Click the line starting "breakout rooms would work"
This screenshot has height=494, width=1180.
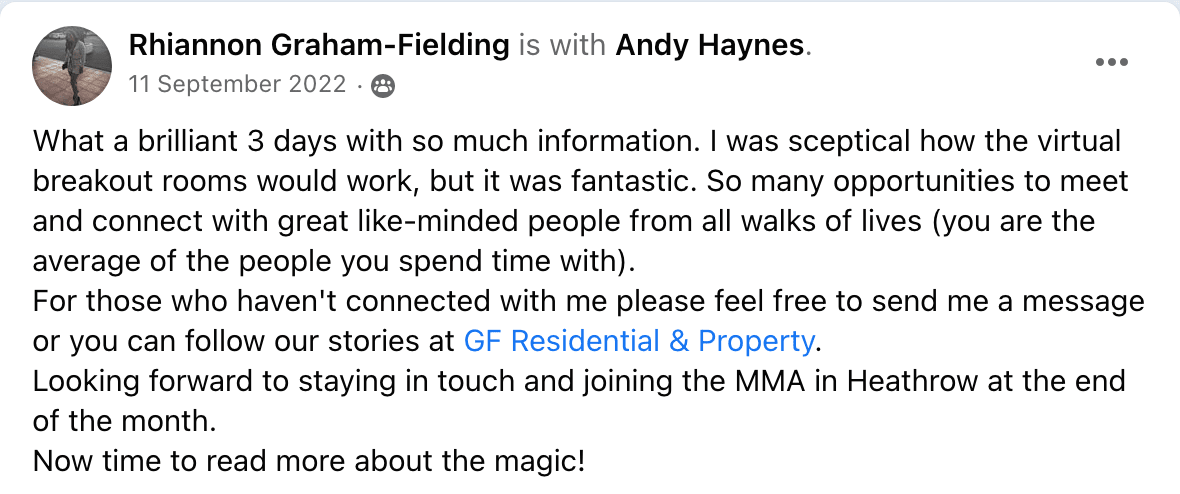(x=581, y=181)
